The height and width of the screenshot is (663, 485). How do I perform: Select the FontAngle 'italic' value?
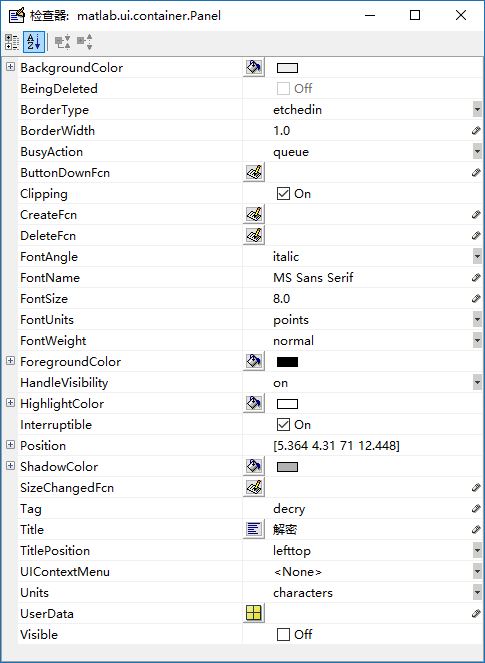[286, 256]
